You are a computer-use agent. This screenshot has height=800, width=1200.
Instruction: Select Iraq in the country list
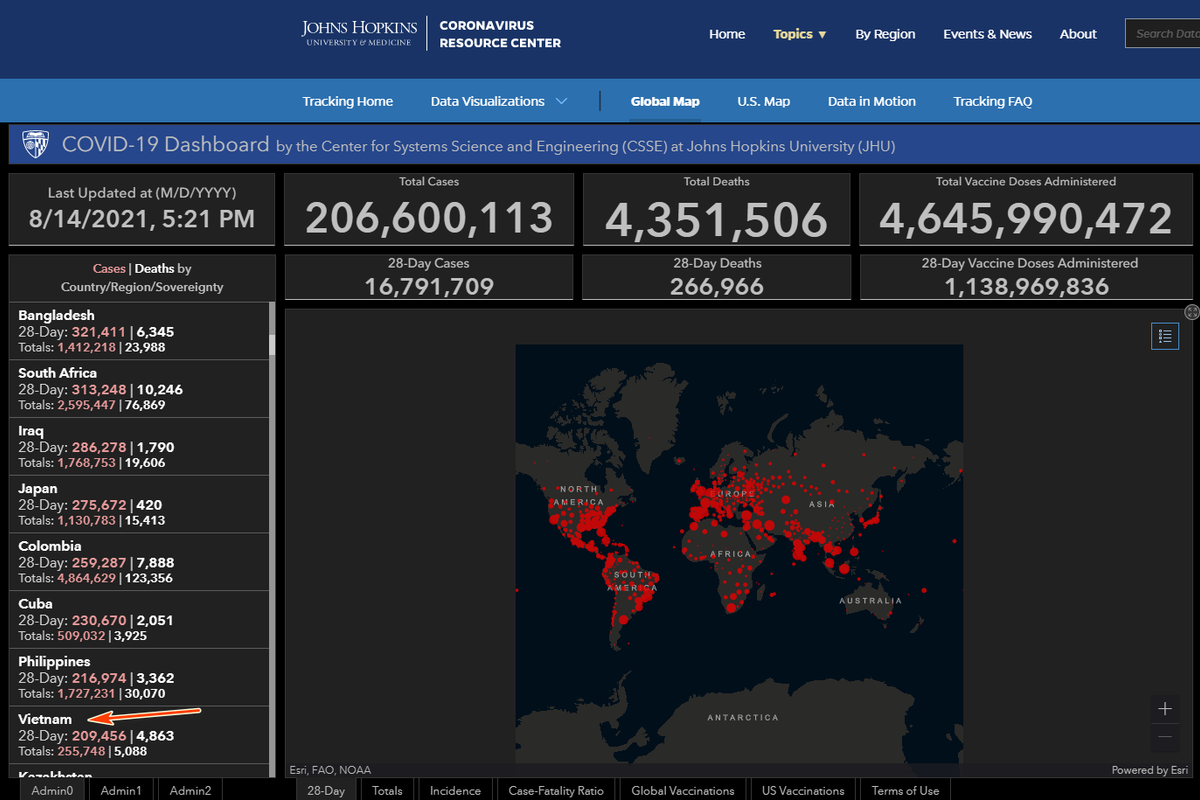click(x=139, y=446)
